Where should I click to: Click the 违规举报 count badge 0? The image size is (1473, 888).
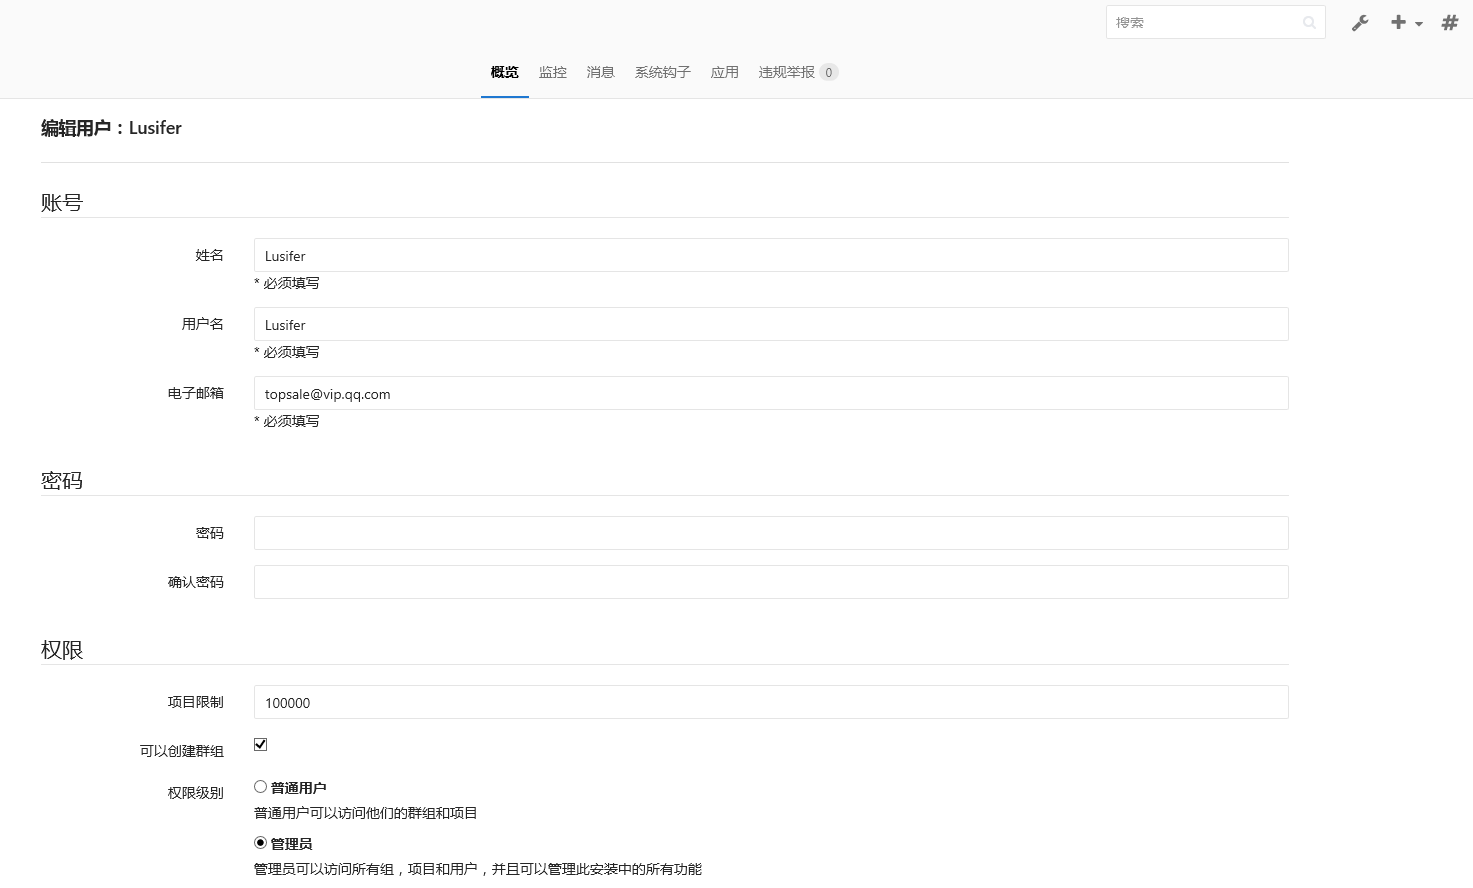click(x=829, y=72)
